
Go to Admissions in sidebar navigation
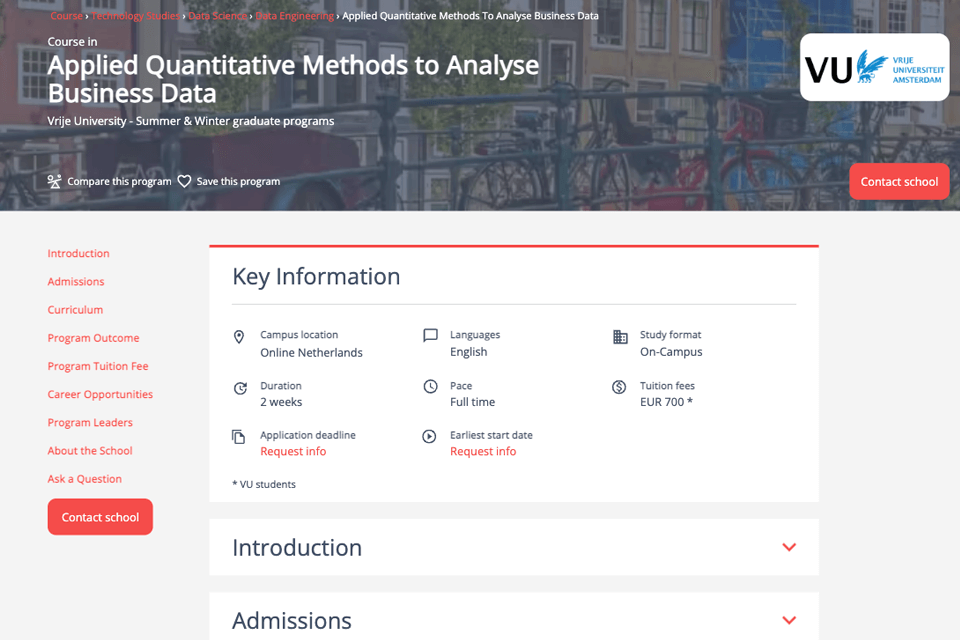[x=76, y=282]
